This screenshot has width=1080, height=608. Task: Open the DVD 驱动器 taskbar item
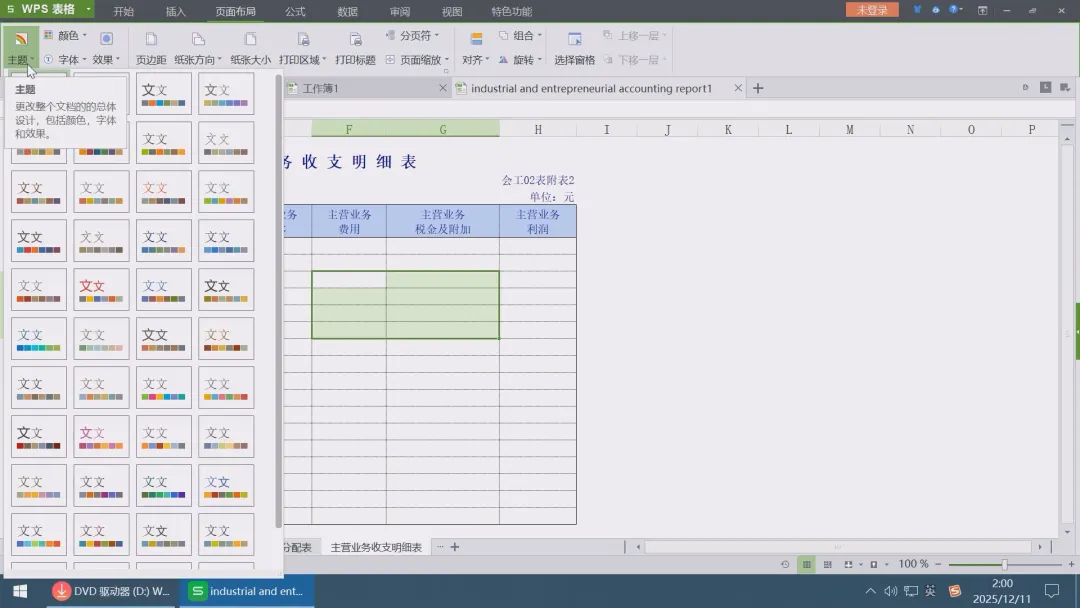click(112, 591)
